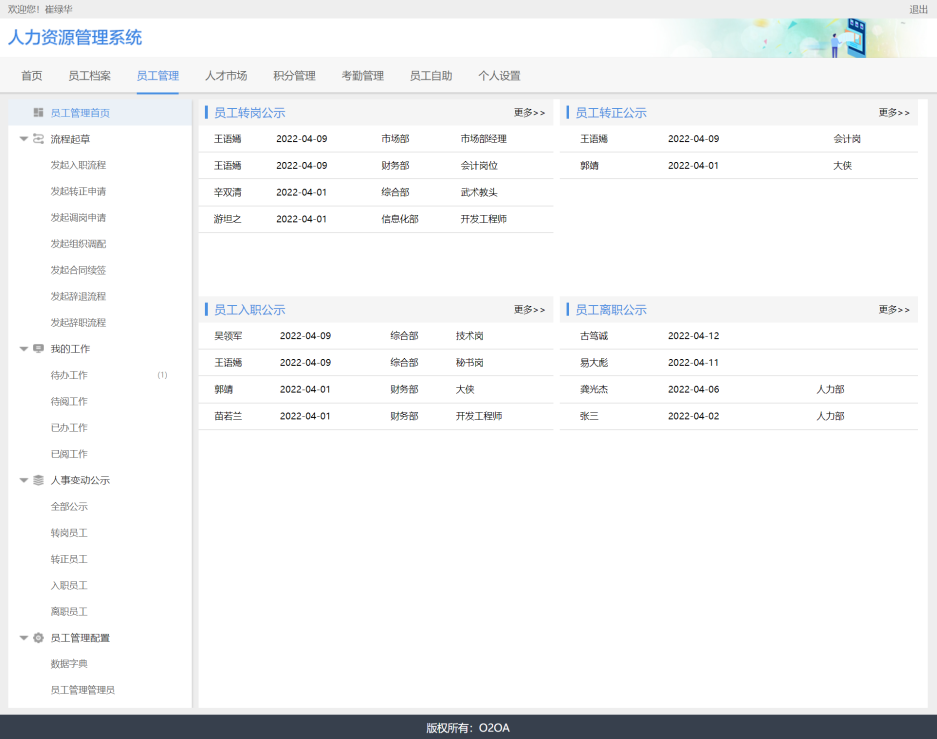Log out using the 退出 link

tap(918, 9)
